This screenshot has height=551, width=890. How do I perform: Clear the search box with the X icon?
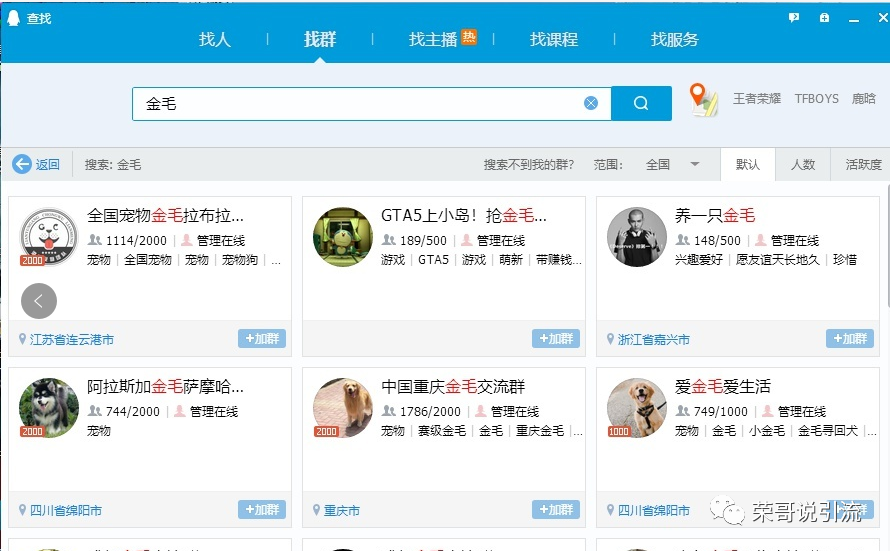pos(591,103)
